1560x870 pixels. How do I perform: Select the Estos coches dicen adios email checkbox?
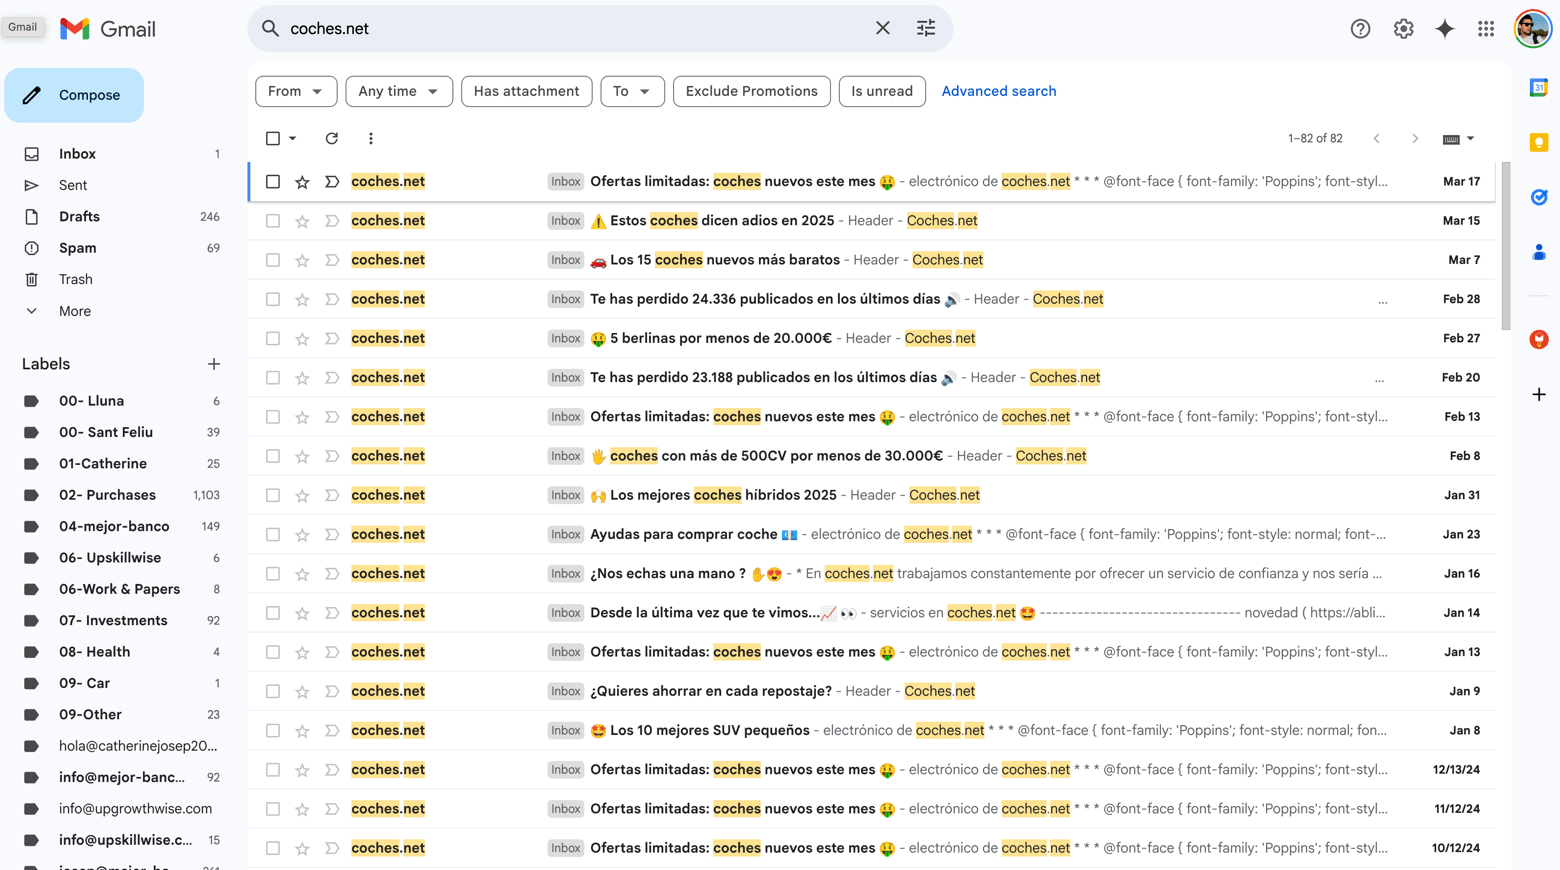273,221
